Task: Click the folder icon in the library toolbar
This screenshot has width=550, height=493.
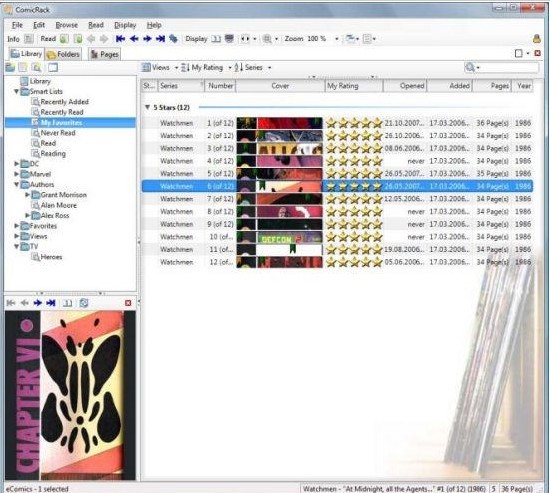Action: pyautogui.click(x=10, y=67)
